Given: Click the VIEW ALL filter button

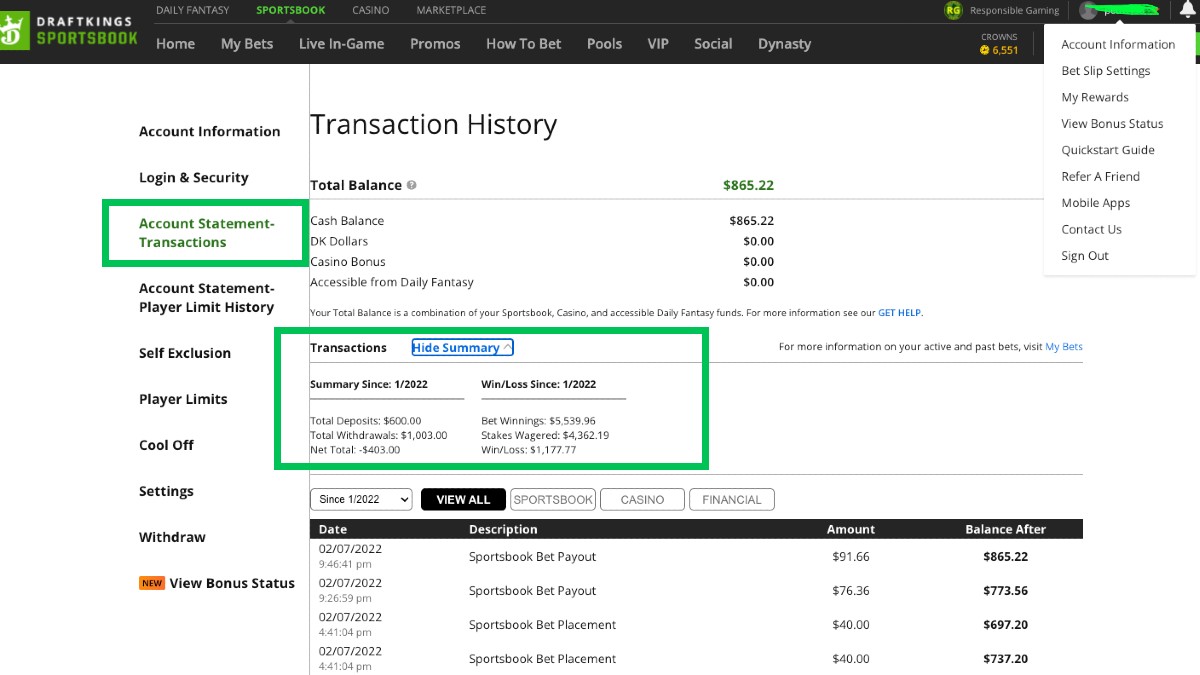Looking at the screenshot, I should [463, 499].
